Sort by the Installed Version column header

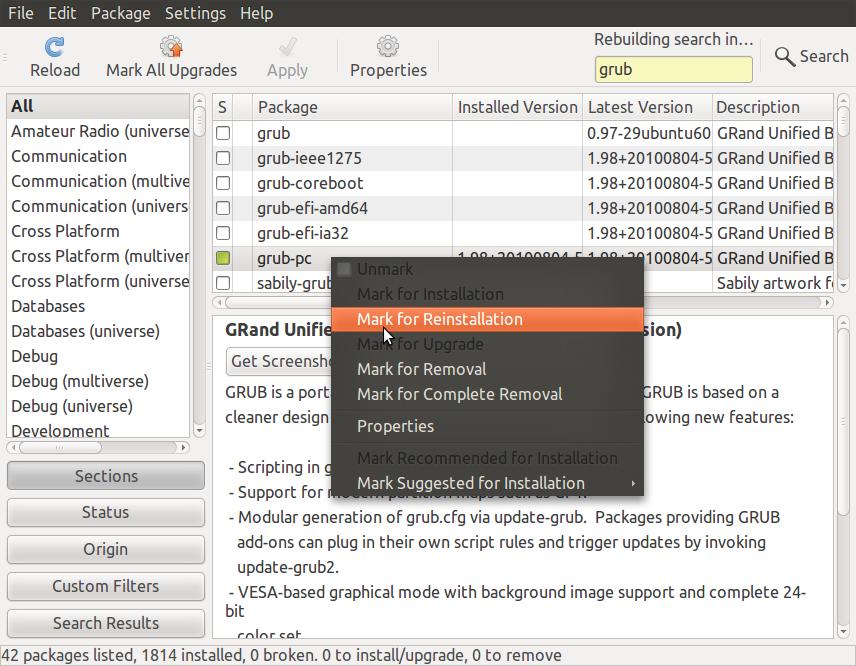(x=518, y=107)
